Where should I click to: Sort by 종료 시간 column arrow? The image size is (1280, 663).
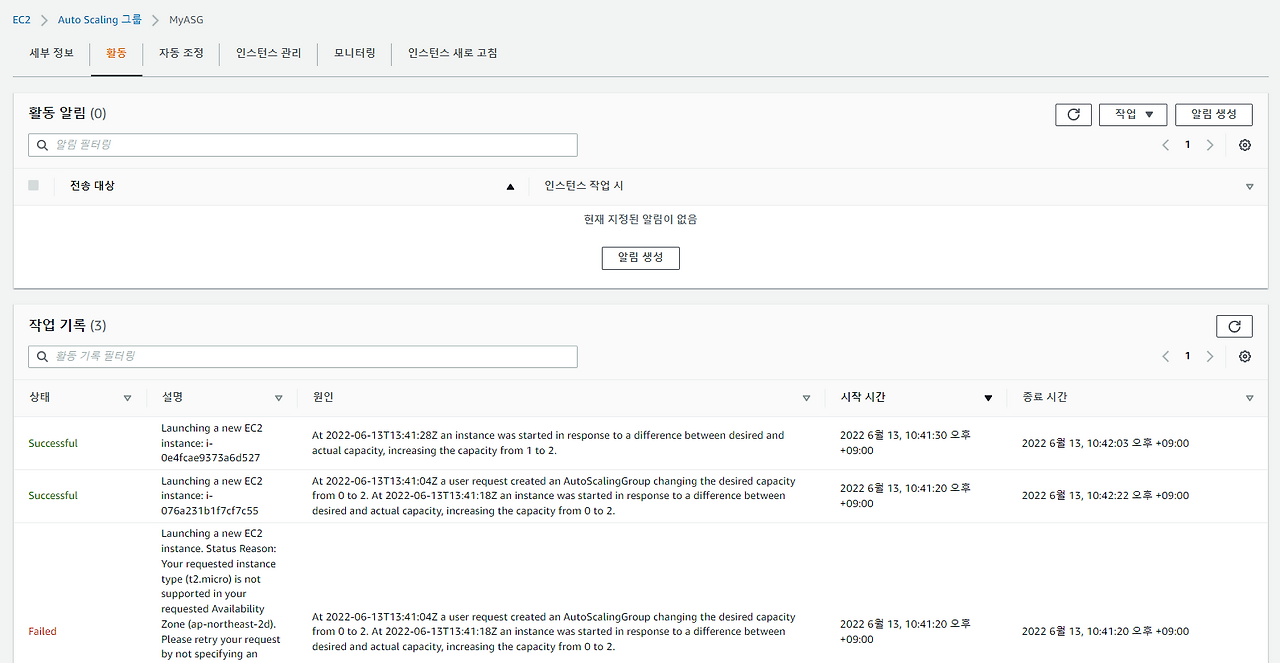click(1250, 398)
